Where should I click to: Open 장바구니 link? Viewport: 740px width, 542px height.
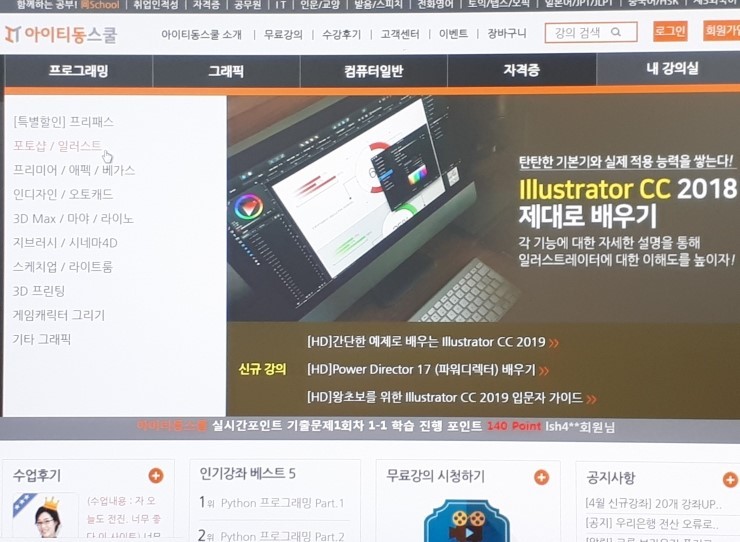pyautogui.click(x=507, y=34)
